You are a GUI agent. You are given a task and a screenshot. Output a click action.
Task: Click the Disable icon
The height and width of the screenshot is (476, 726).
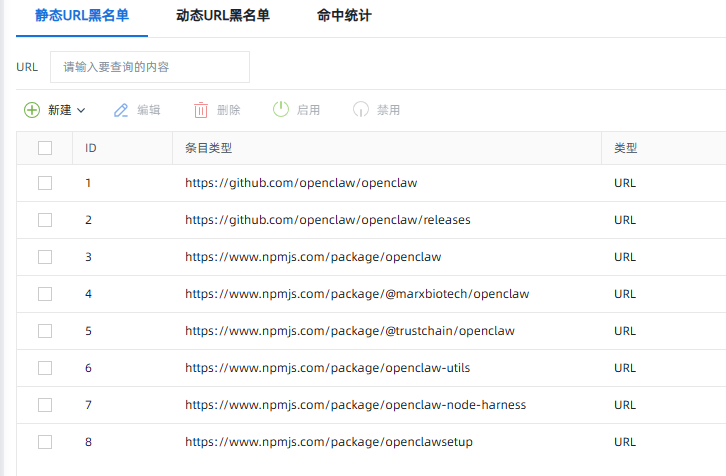(361, 110)
